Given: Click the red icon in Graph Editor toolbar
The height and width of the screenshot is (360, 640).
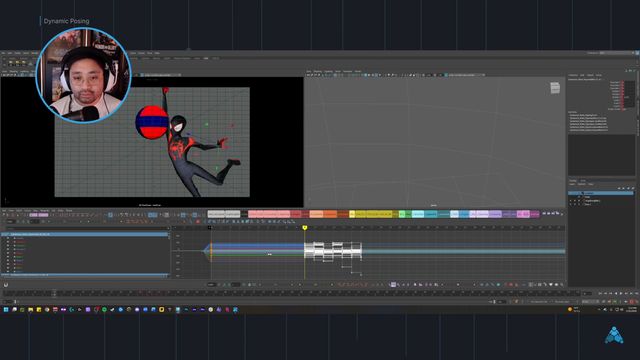Looking at the screenshot, I should click(x=198, y=221).
